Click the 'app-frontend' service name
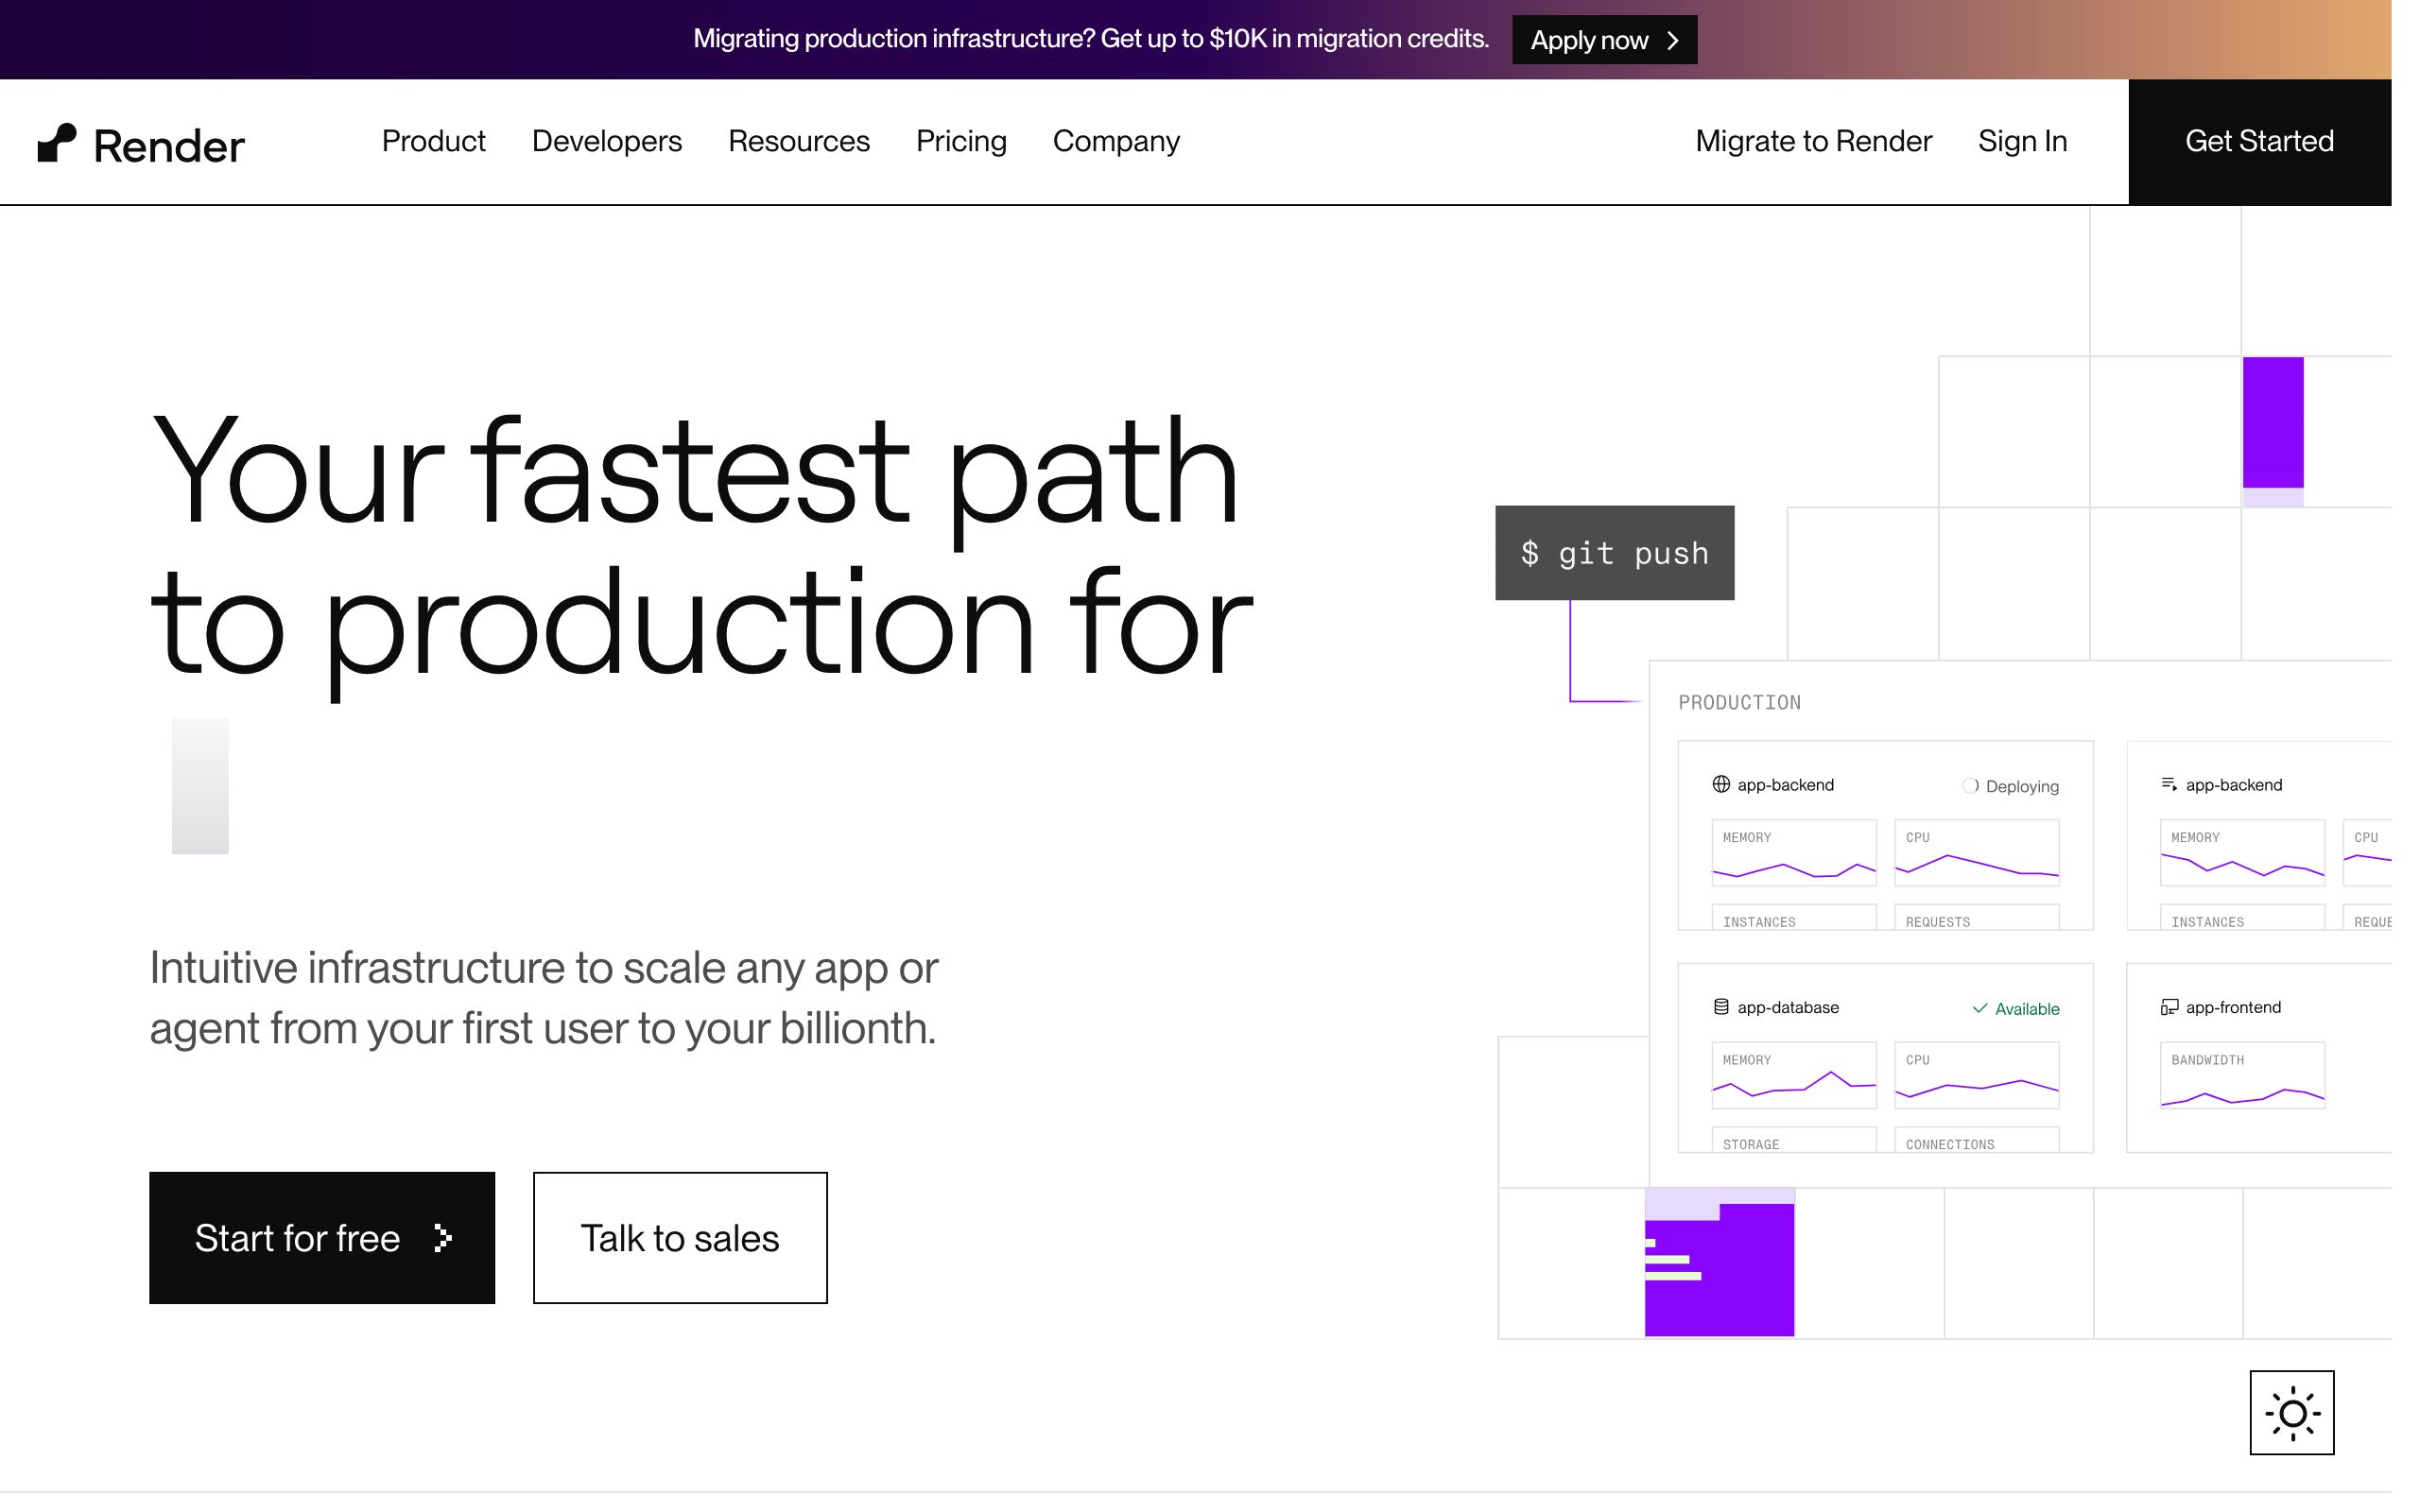 2233,1007
